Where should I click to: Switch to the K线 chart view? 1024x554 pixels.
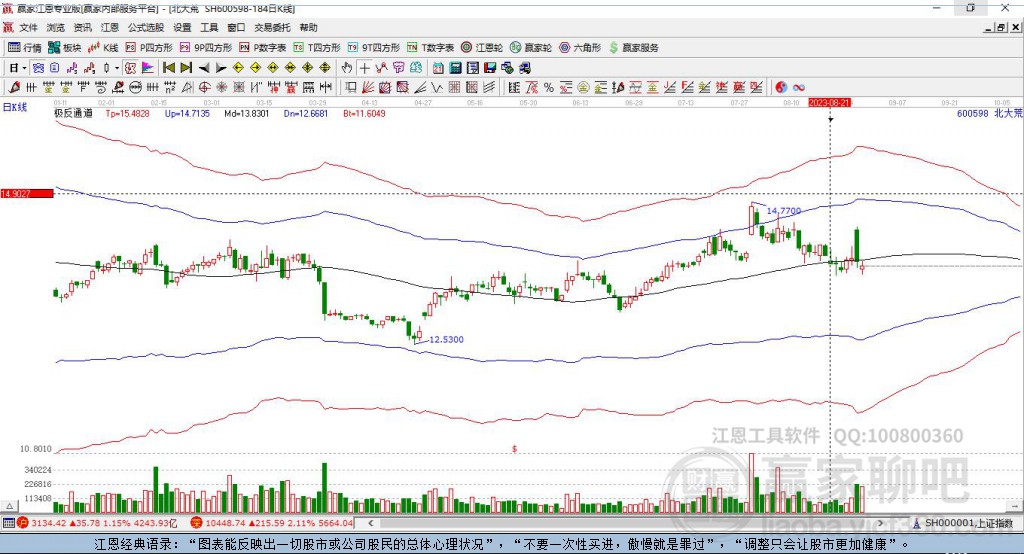coord(103,48)
